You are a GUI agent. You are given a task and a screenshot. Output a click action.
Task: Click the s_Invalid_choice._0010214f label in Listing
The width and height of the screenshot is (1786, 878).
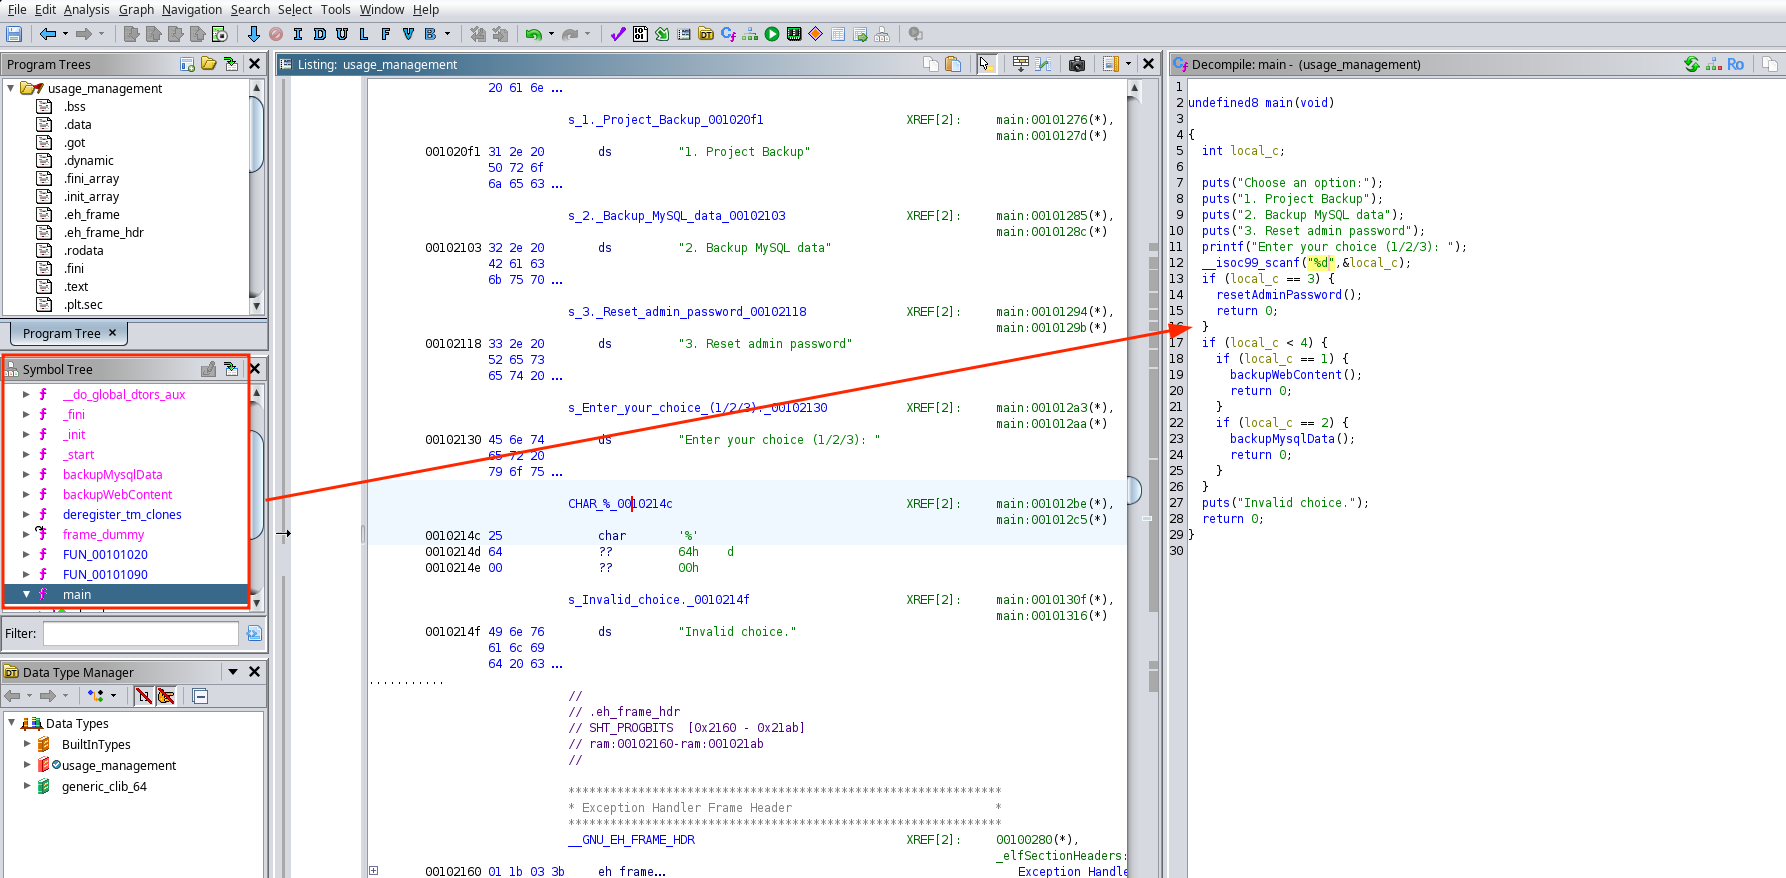tap(658, 600)
